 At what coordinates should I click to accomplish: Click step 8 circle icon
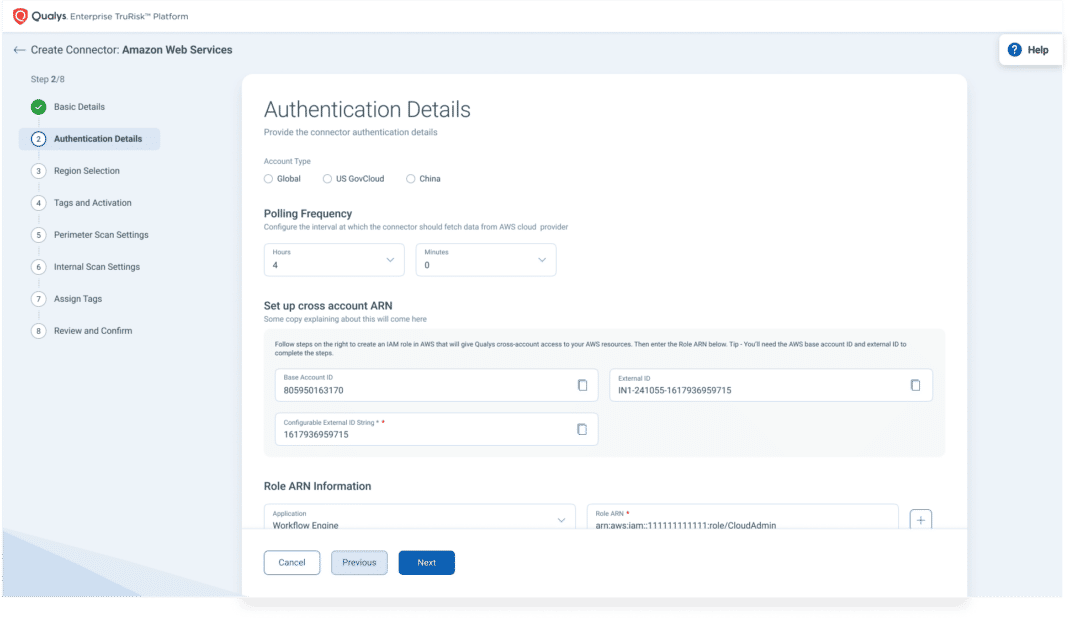38,331
